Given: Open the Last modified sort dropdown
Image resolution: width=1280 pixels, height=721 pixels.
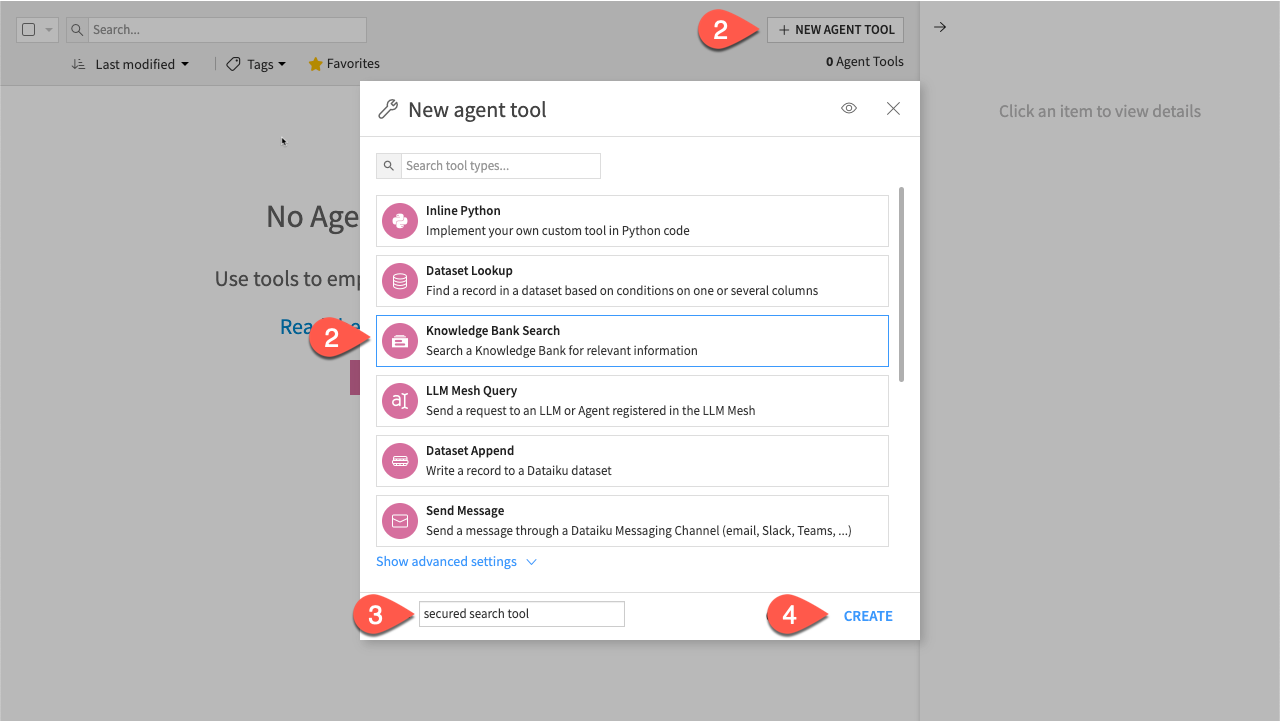Looking at the screenshot, I should tap(130, 63).
